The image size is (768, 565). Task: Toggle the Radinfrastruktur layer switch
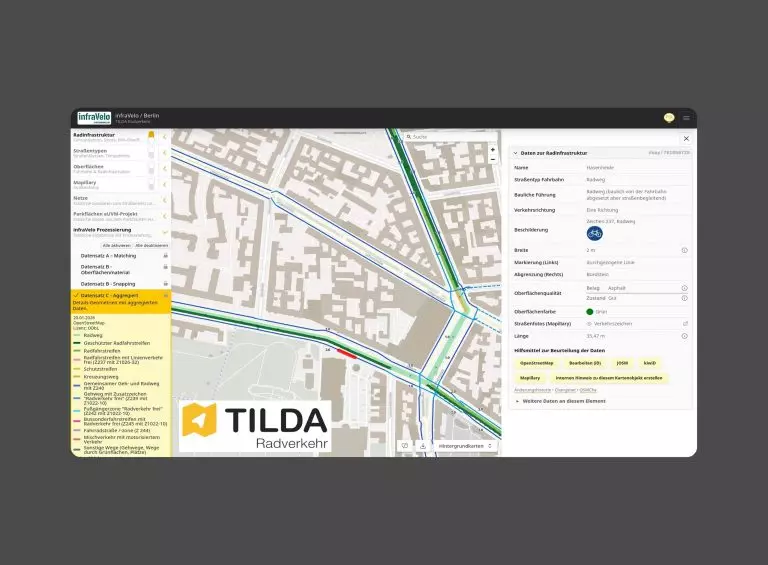pyautogui.click(x=151, y=135)
